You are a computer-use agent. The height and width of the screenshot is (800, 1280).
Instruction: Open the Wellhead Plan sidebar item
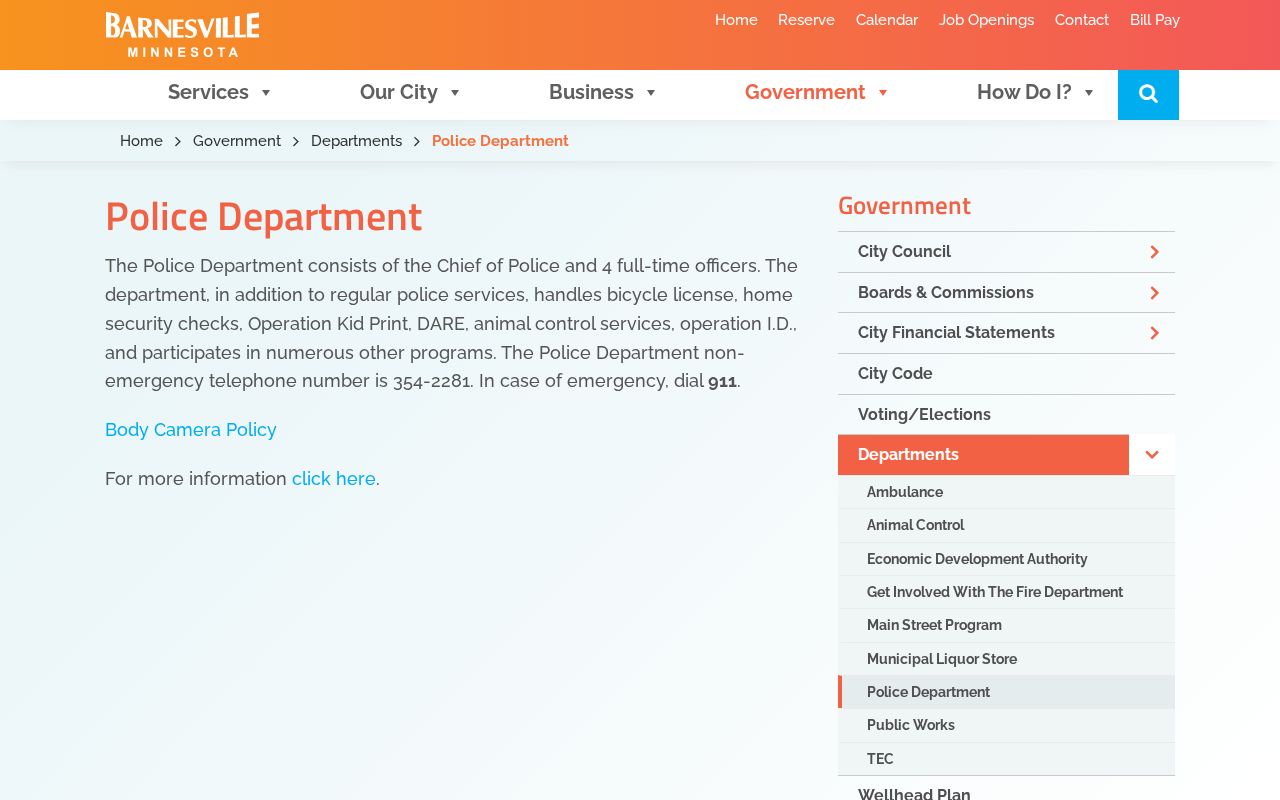click(x=1006, y=790)
